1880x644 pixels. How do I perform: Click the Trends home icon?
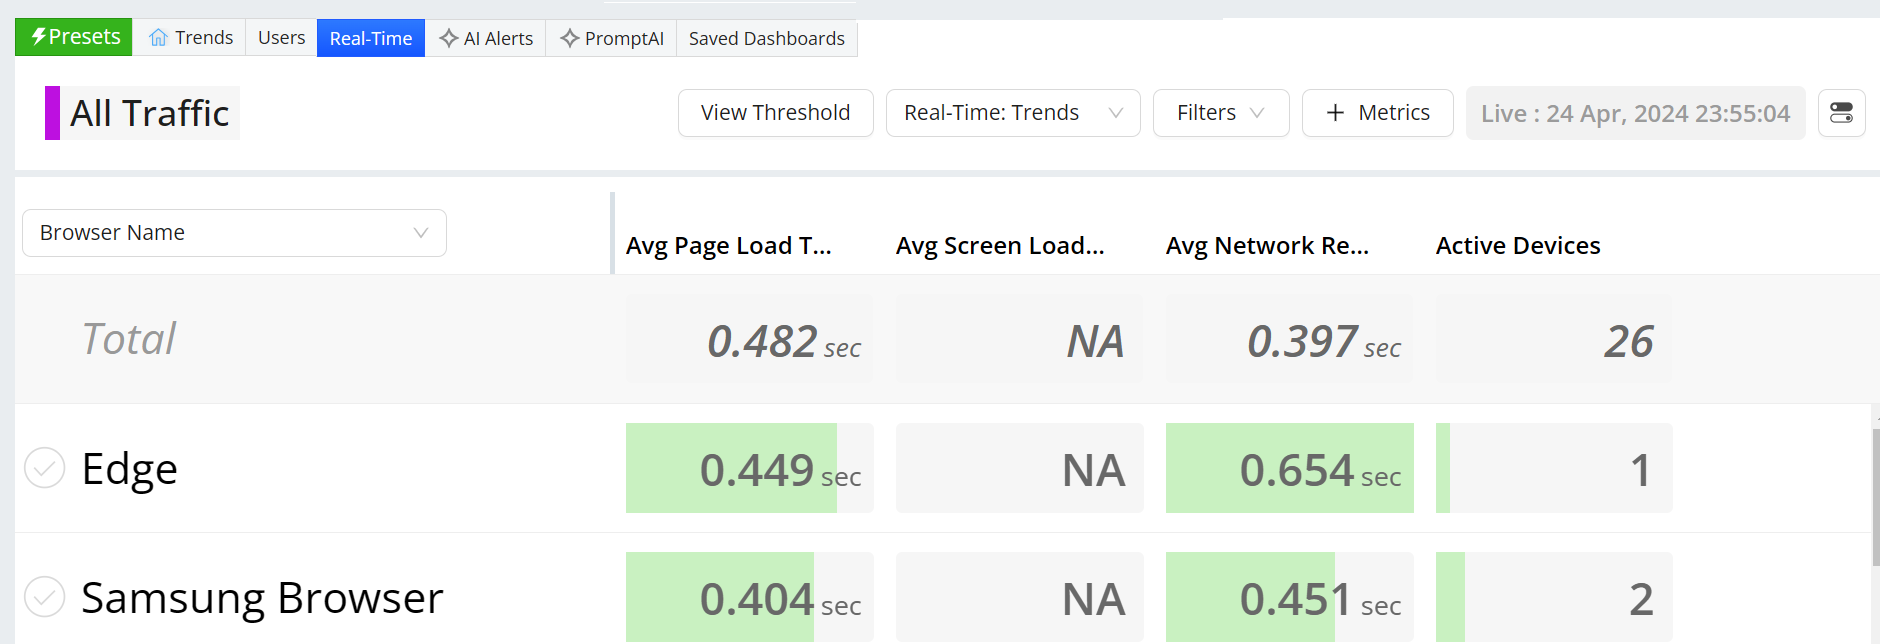[158, 38]
